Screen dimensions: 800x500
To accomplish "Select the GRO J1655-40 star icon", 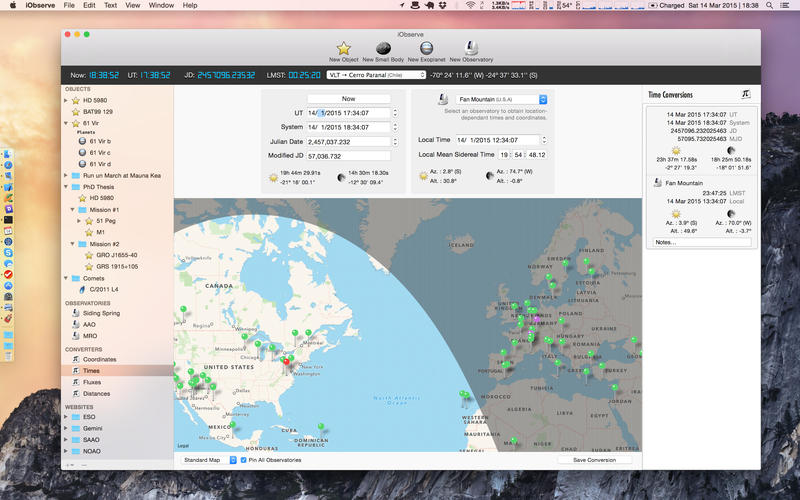I will pyautogui.click(x=89, y=255).
